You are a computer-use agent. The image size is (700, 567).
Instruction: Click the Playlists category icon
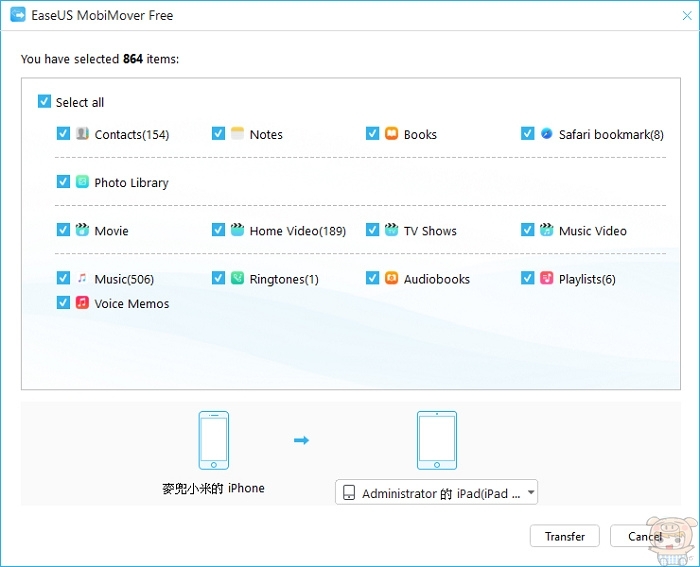pyautogui.click(x=546, y=279)
